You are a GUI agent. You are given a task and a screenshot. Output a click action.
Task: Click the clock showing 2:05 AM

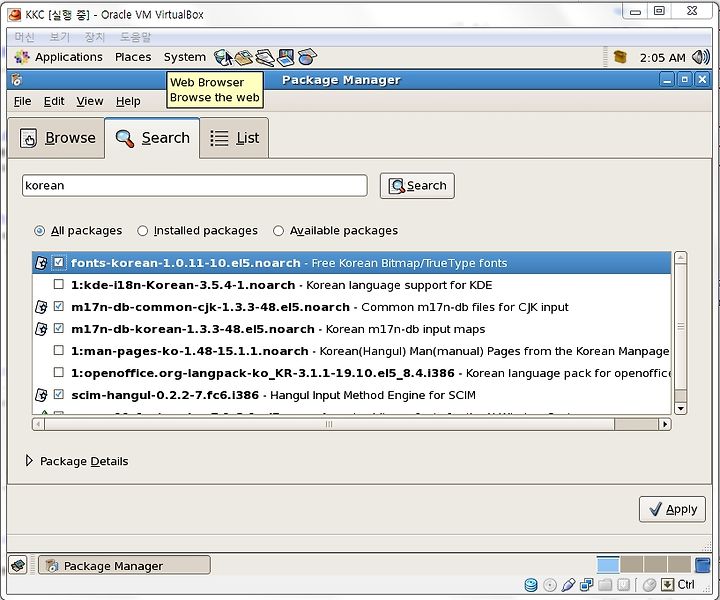coord(662,58)
